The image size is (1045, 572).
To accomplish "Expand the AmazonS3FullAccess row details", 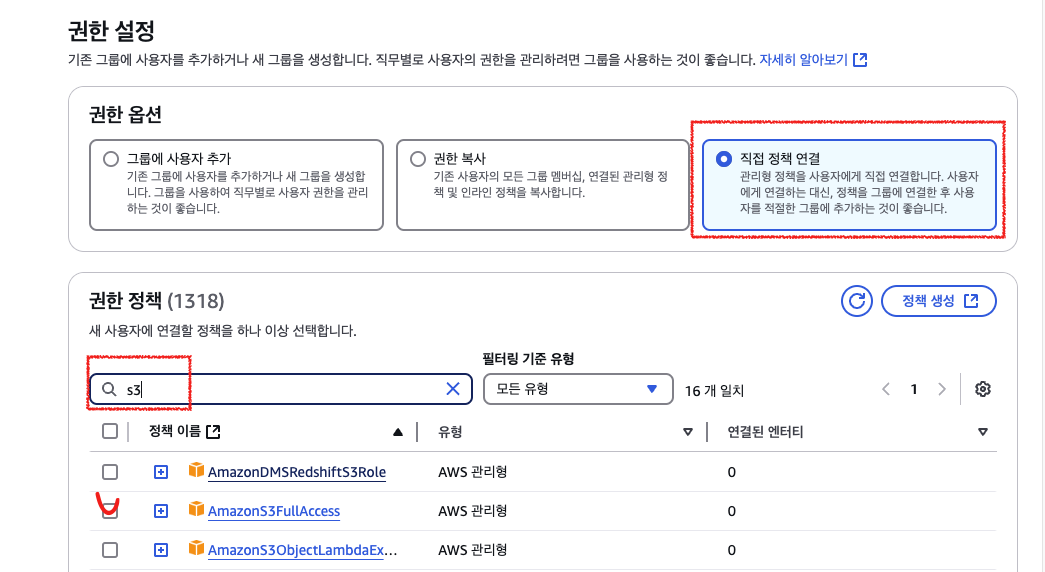I will click(161, 511).
